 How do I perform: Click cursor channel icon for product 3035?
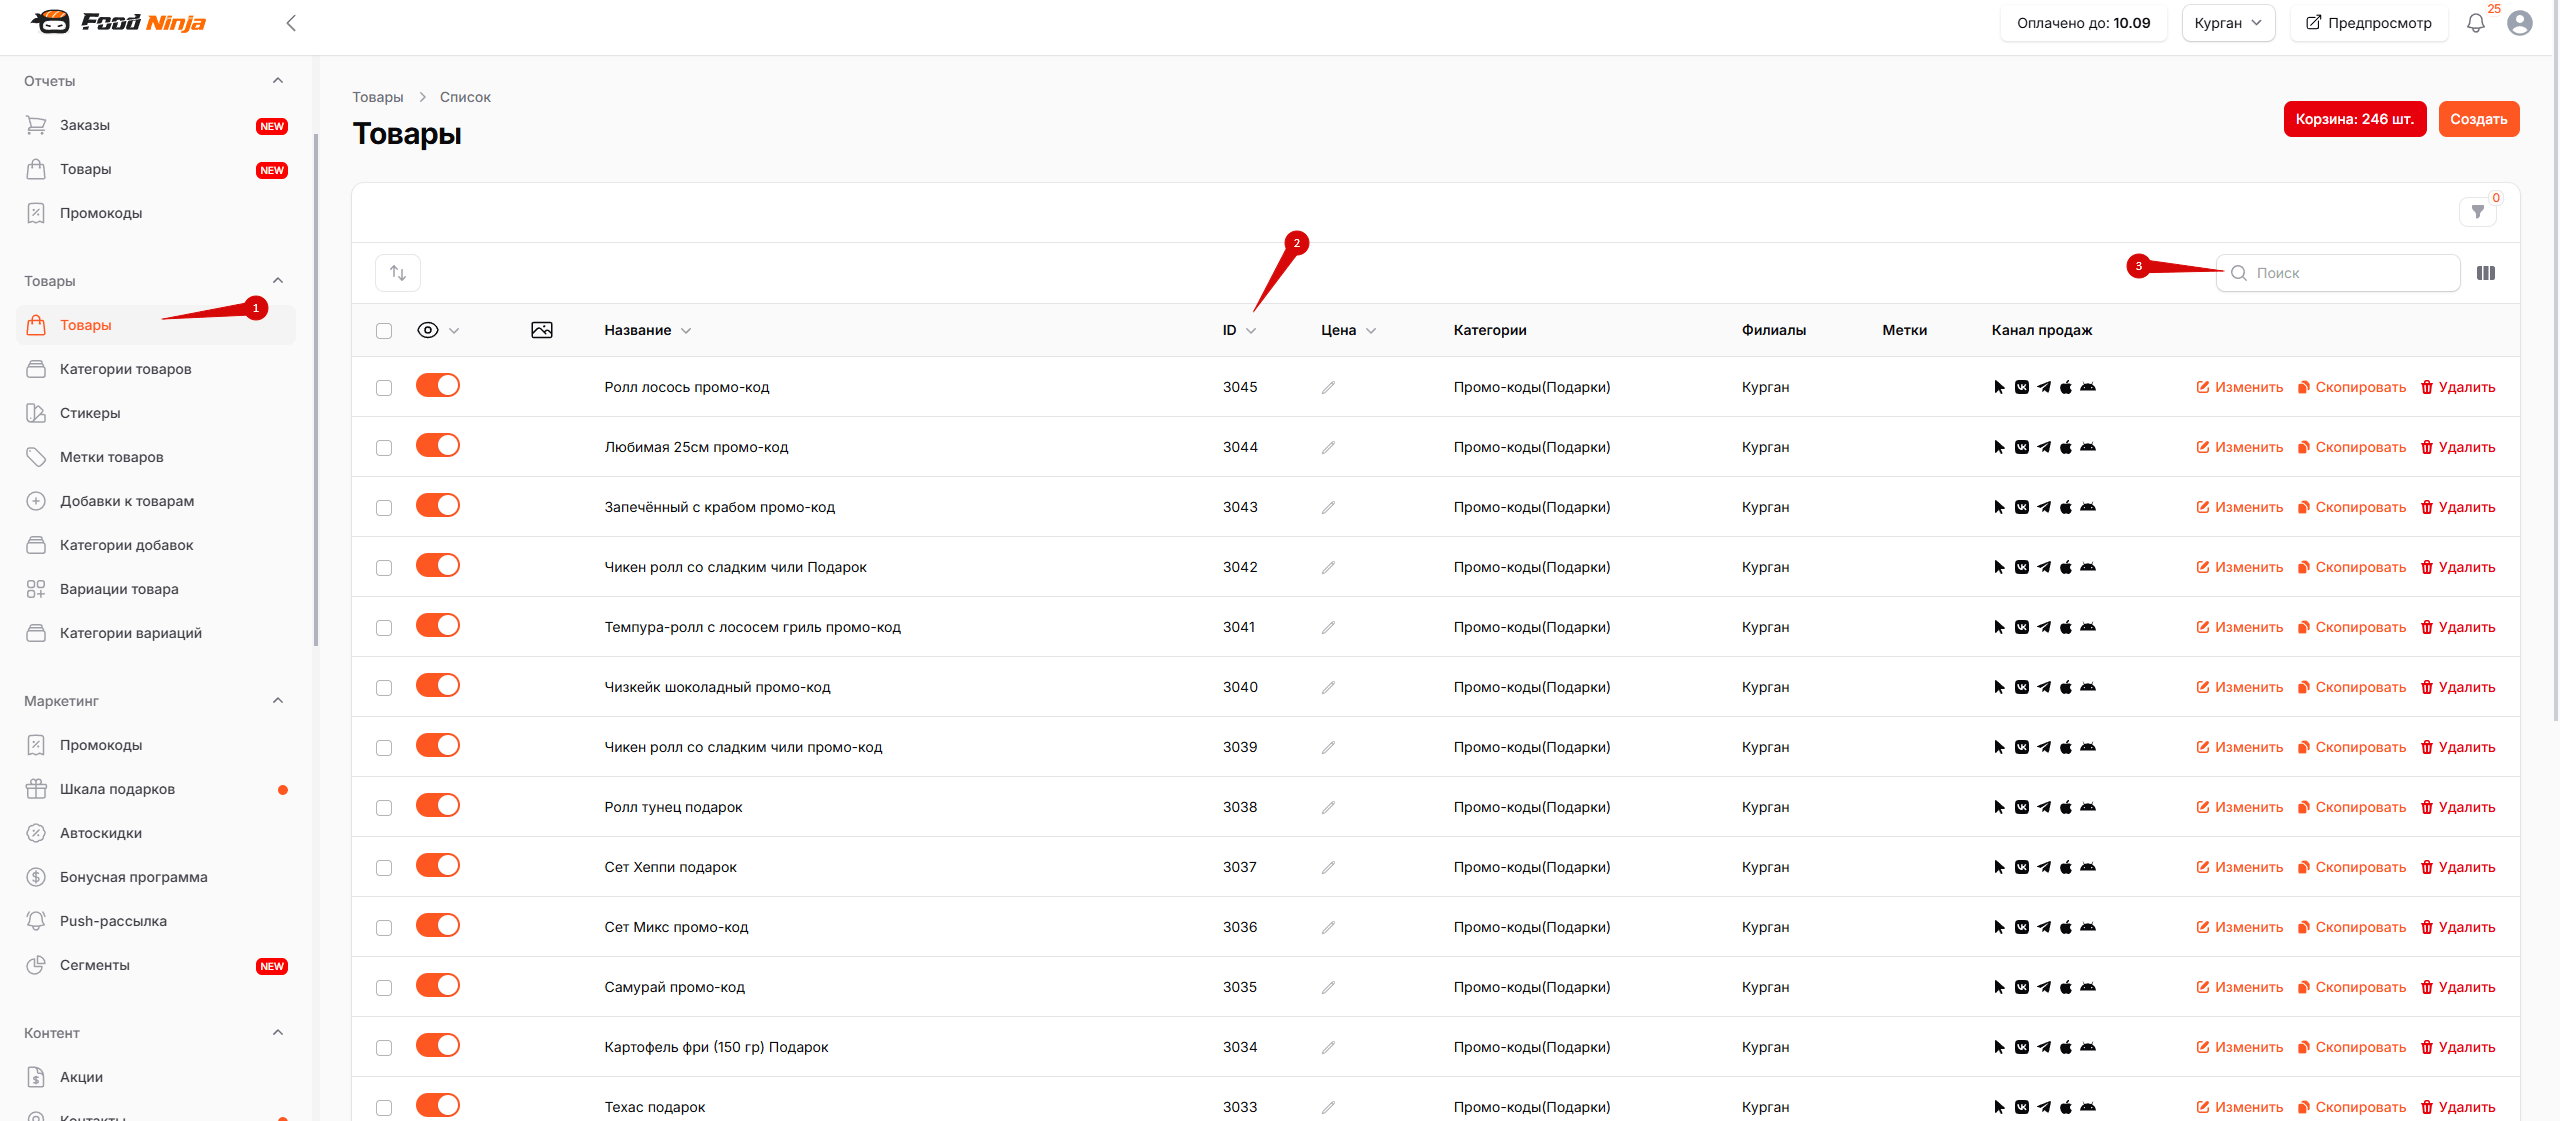[2000, 987]
